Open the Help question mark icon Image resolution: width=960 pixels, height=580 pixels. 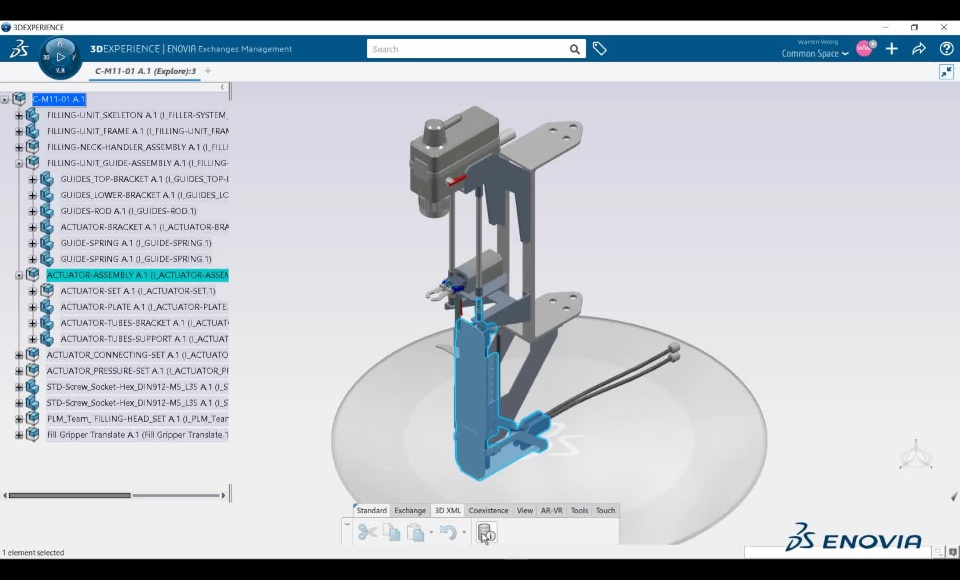(x=947, y=49)
